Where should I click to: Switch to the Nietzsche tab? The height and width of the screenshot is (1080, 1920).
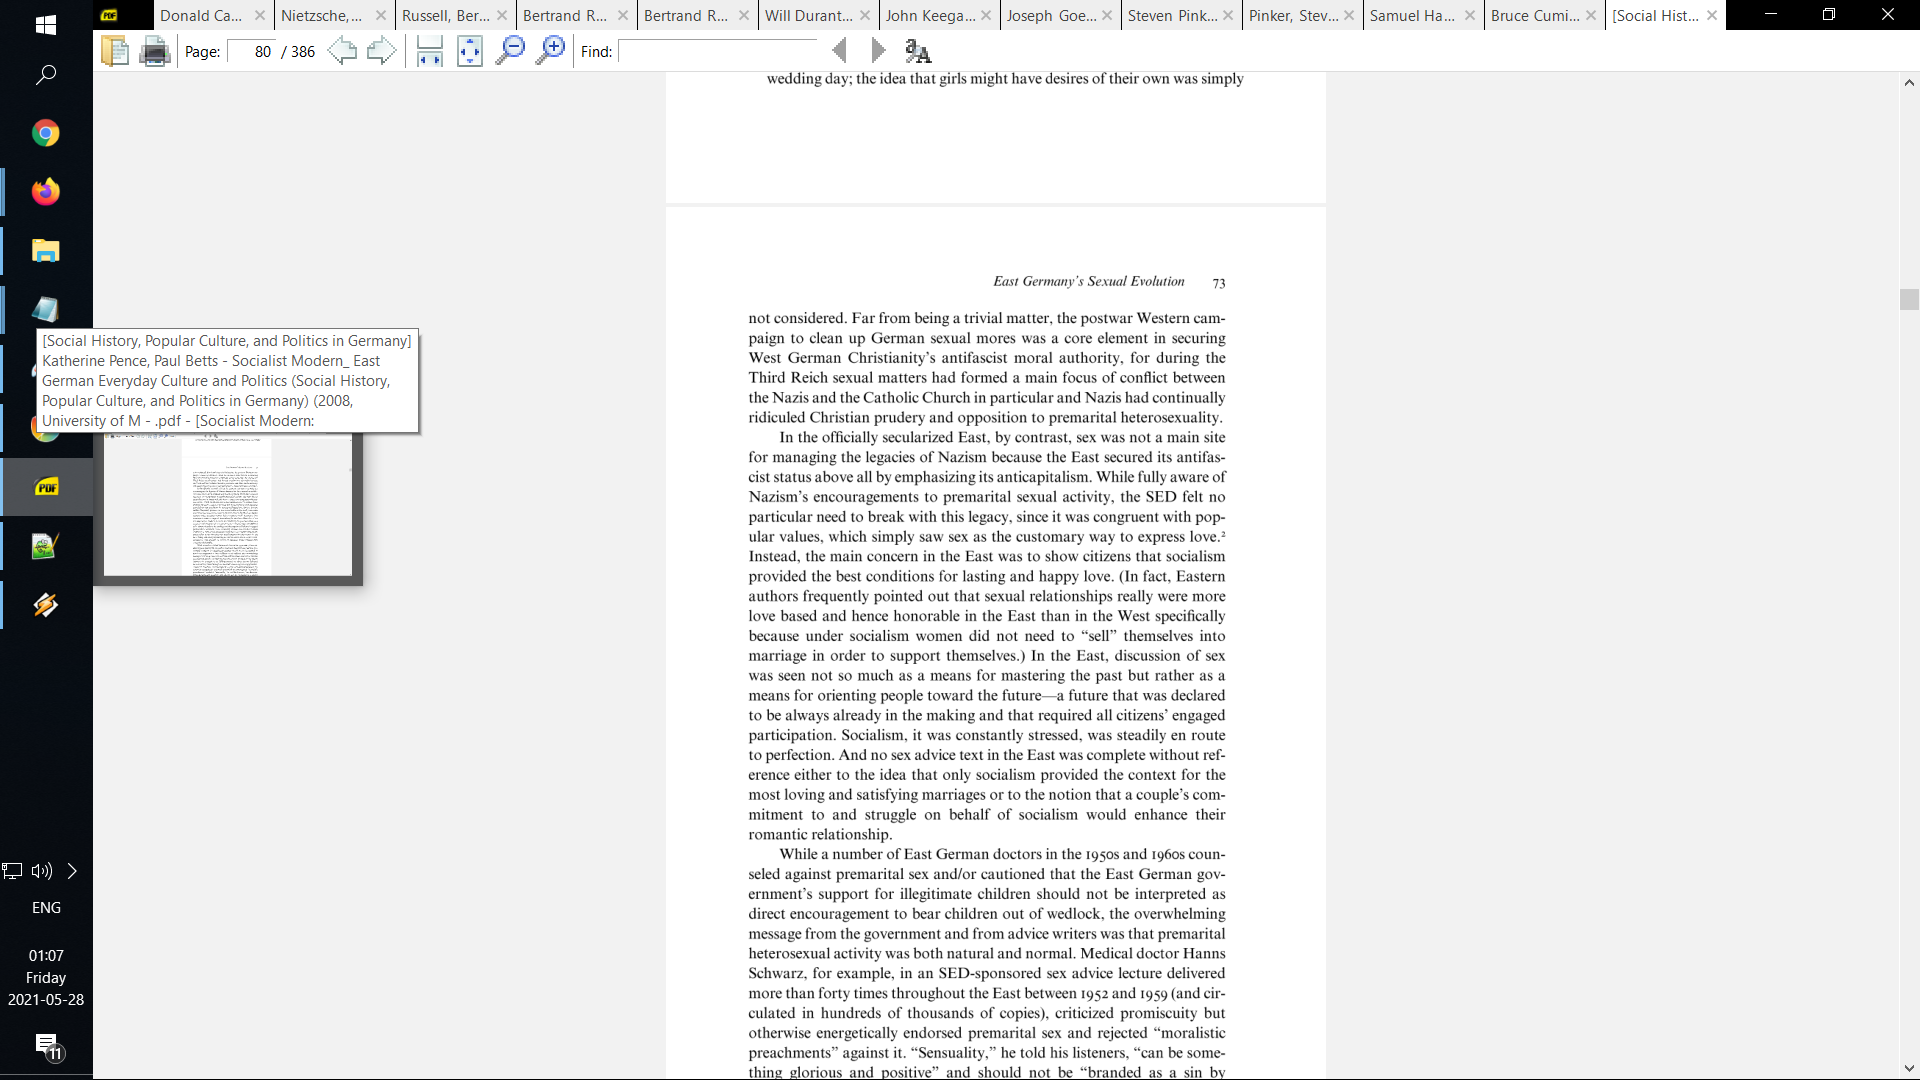click(322, 15)
